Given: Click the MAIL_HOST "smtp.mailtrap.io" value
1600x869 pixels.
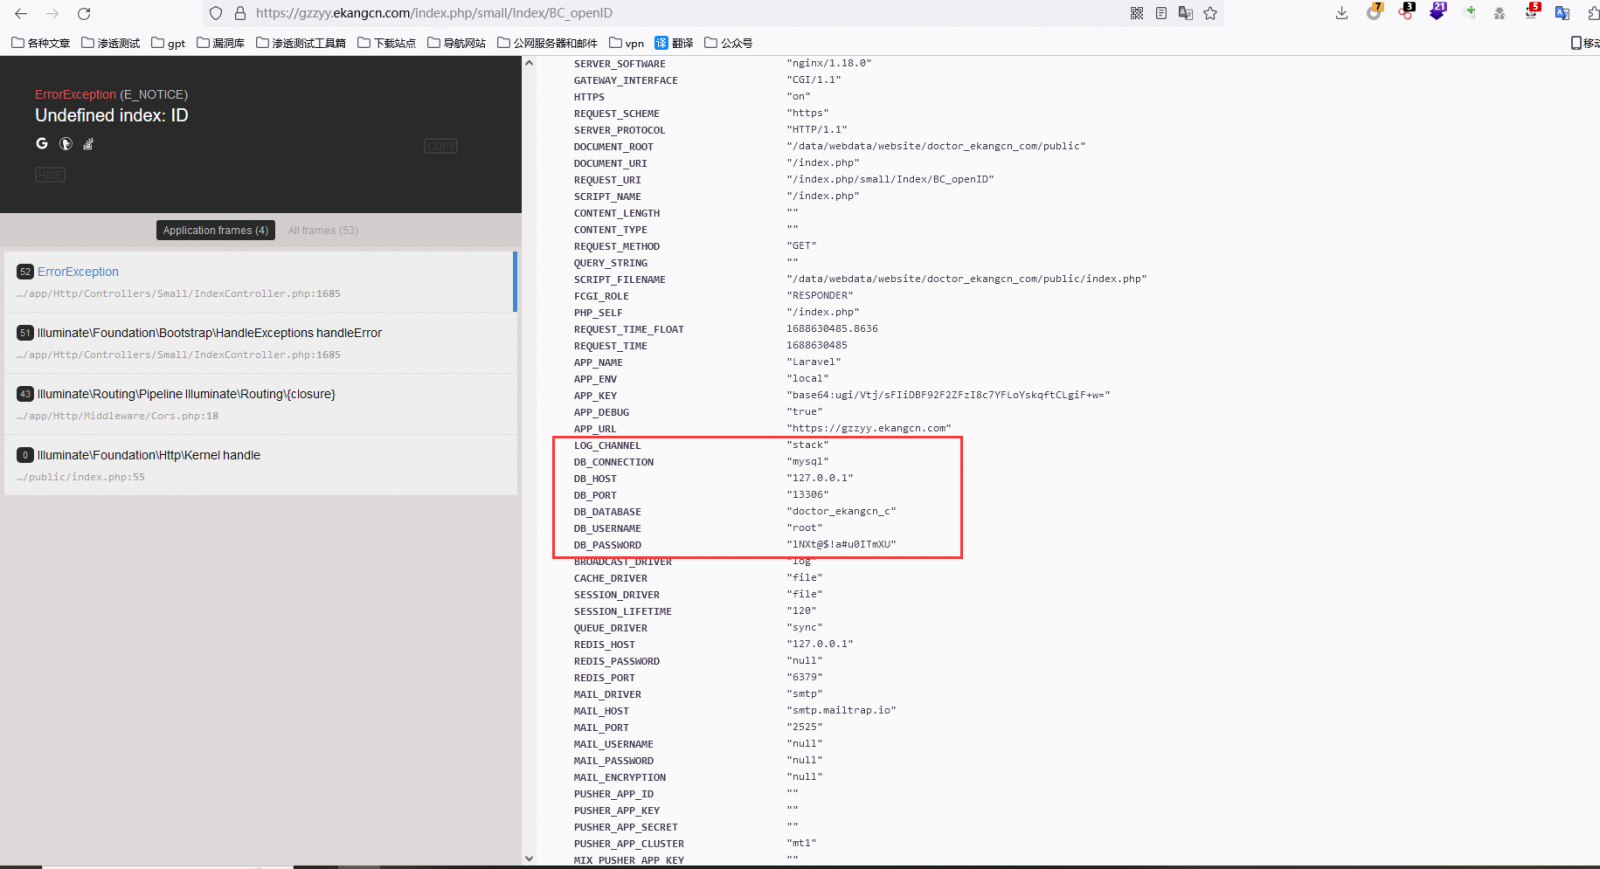Looking at the screenshot, I should [841, 710].
